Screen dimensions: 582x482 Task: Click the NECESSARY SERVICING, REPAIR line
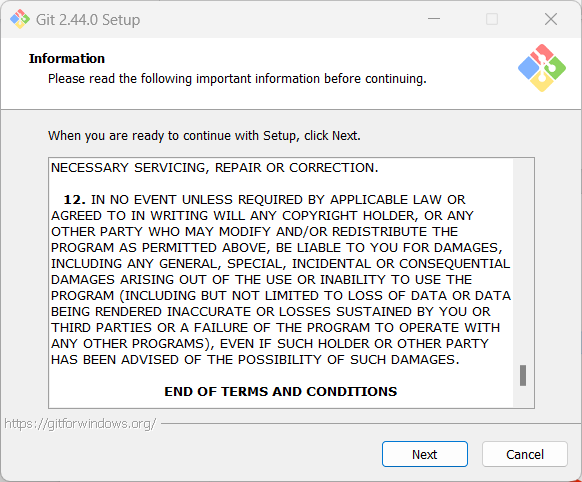coord(215,168)
